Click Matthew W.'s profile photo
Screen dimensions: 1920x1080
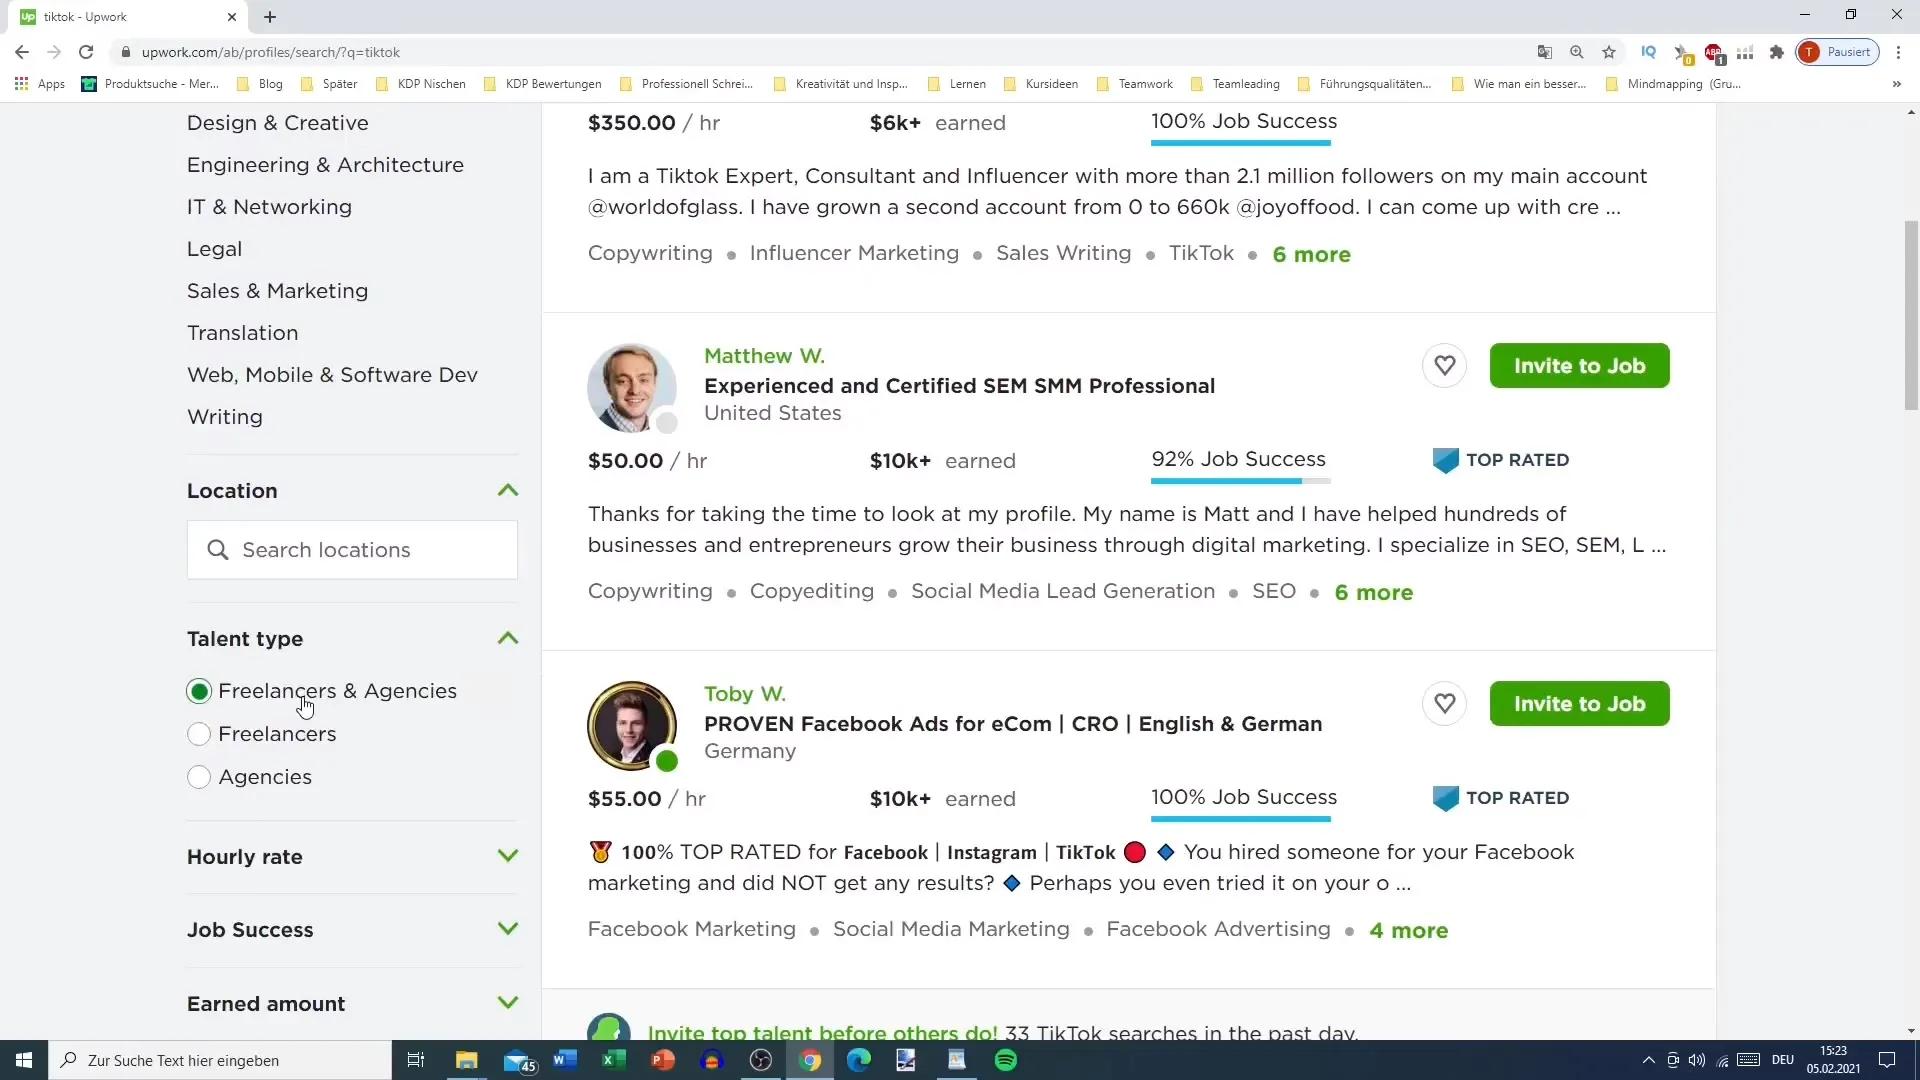[631, 388]
